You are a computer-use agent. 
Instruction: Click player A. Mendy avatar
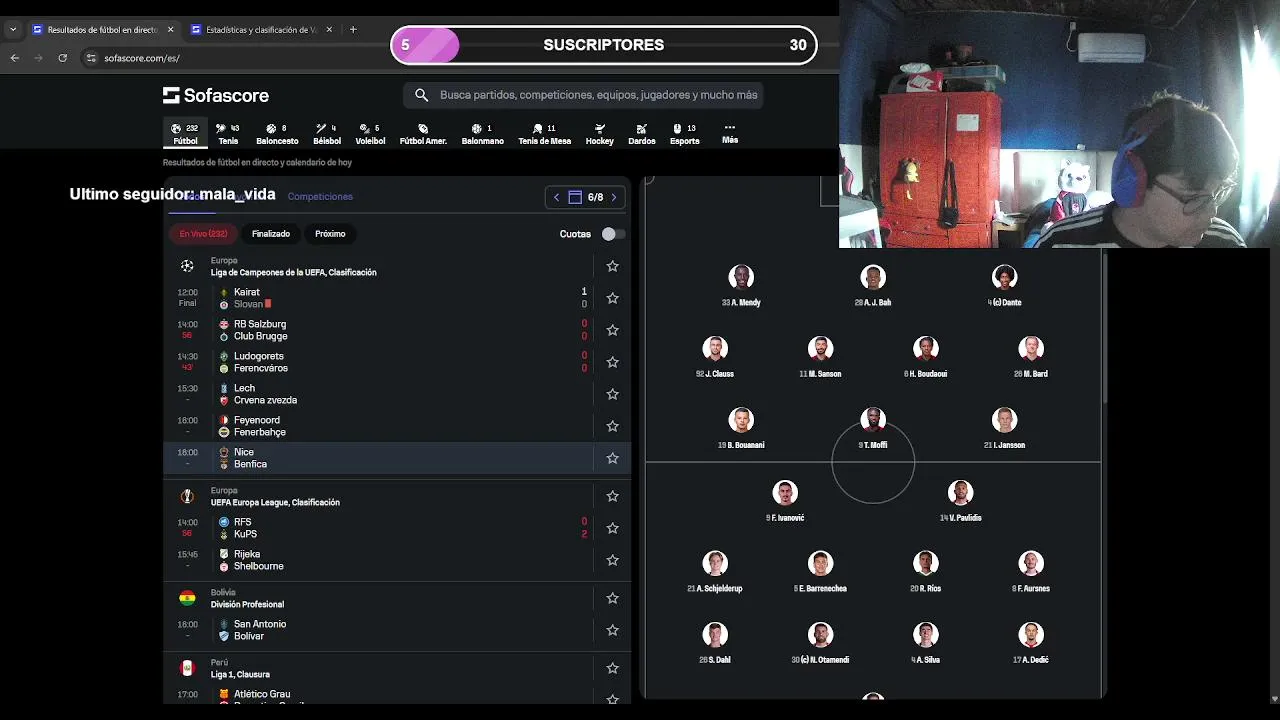741,277
